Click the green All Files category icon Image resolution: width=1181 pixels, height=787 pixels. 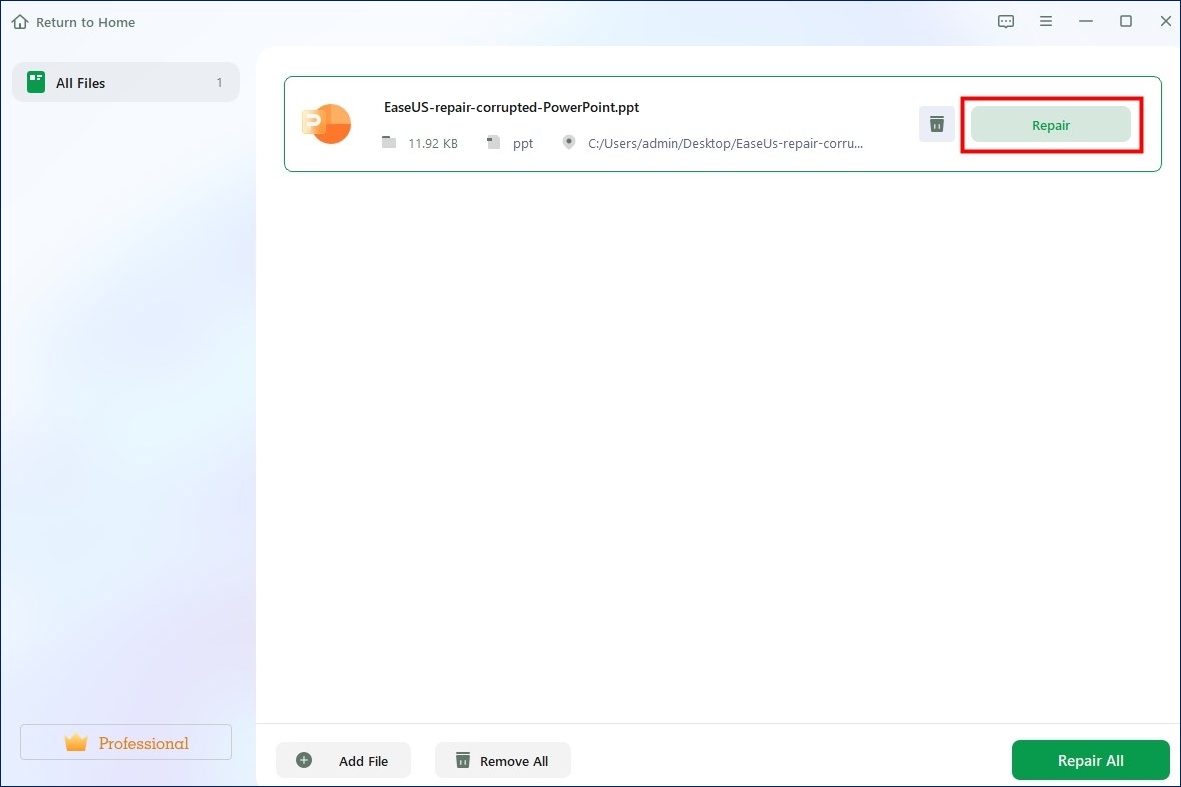coord(36,82)
